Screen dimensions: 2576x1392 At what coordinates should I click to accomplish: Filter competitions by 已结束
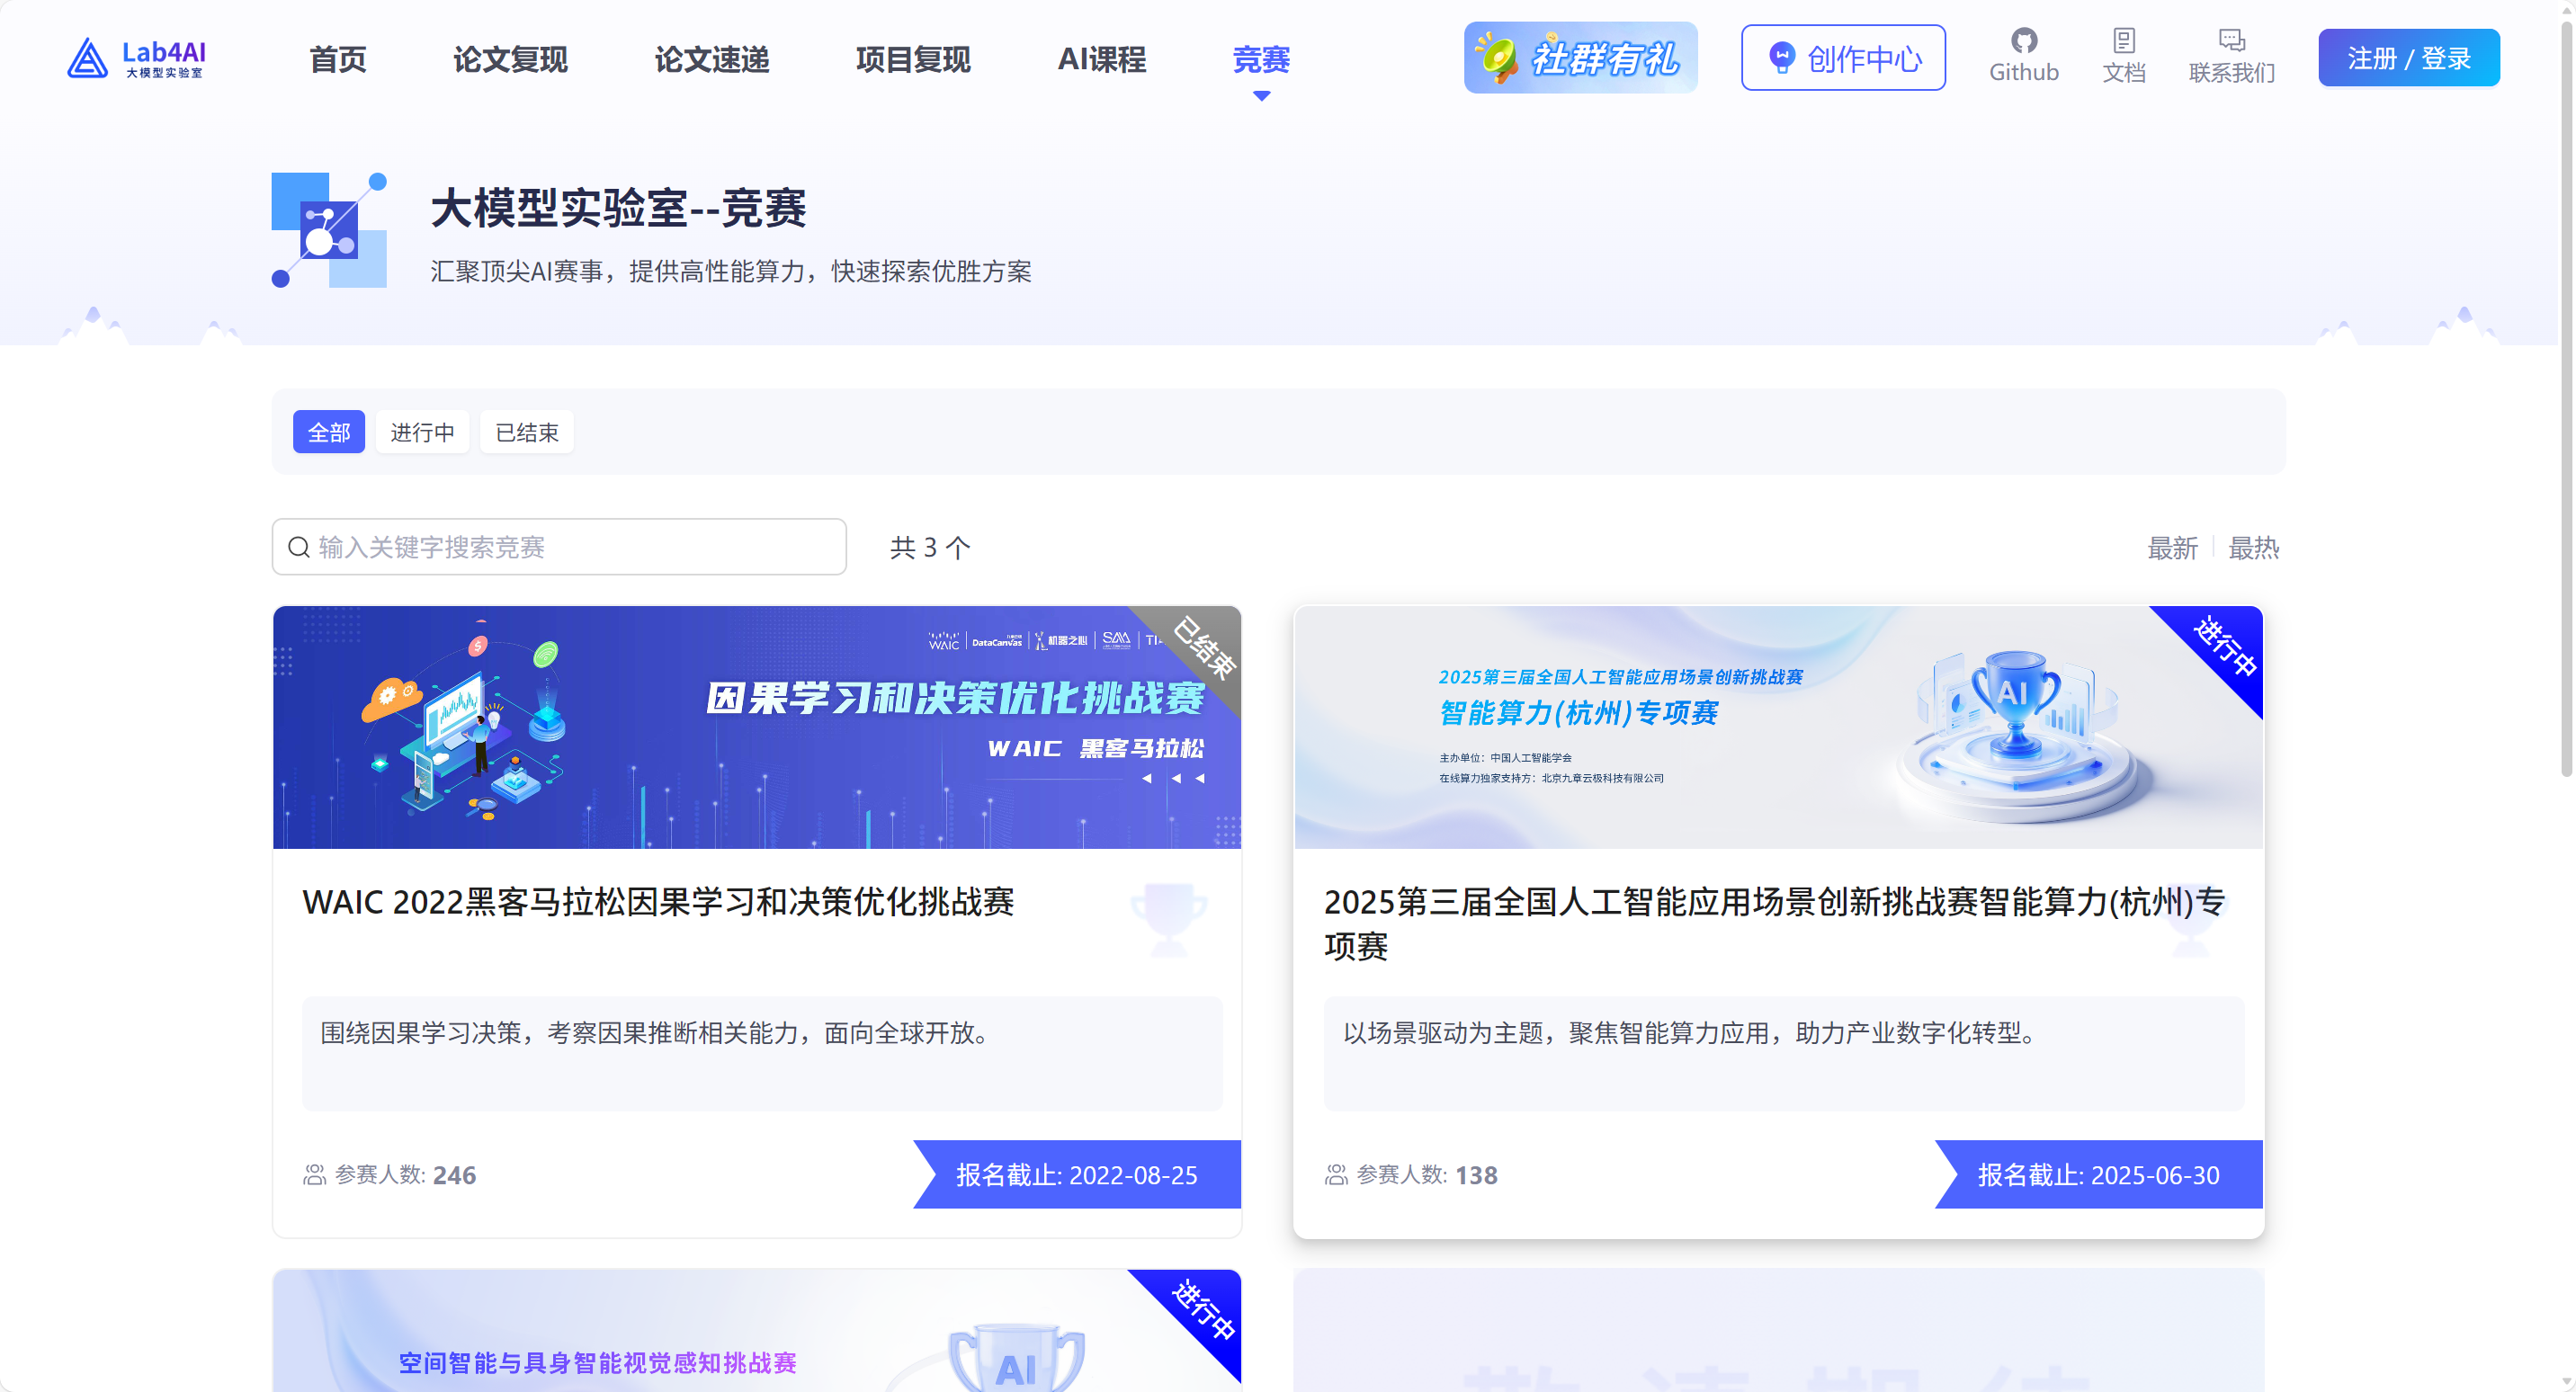[527, 432]
